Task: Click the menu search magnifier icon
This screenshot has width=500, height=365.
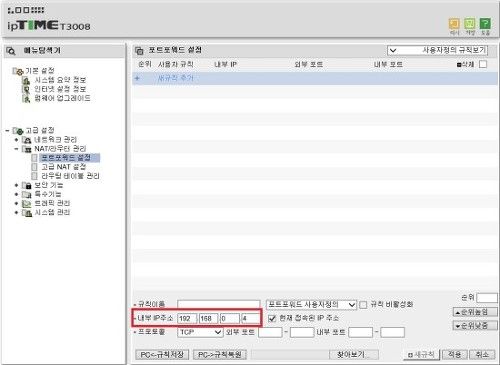Action: pyautogui.click(x=11, y=51)
